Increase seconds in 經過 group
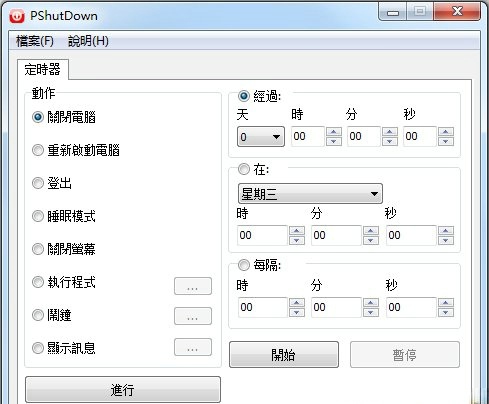 446,131
